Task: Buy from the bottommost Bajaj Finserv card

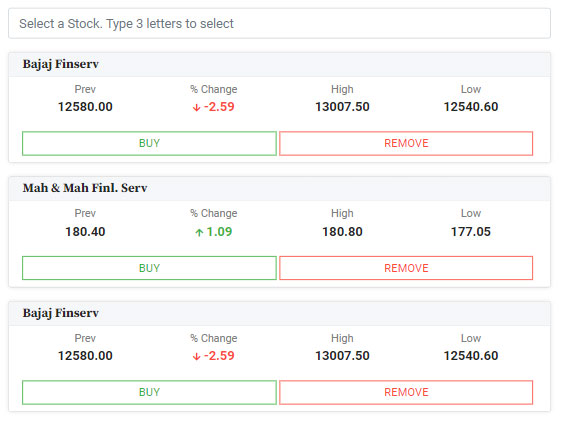Action: tap(149, 392)
